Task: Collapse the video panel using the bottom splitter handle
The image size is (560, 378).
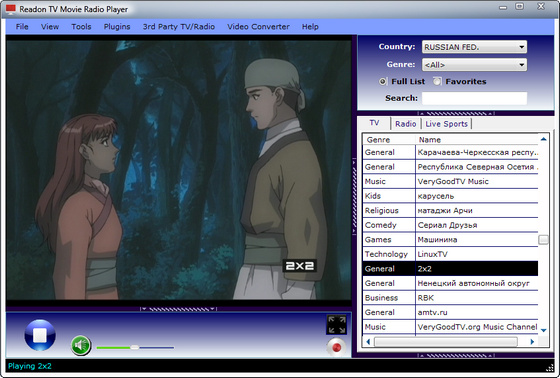Action: coord(179,309)
